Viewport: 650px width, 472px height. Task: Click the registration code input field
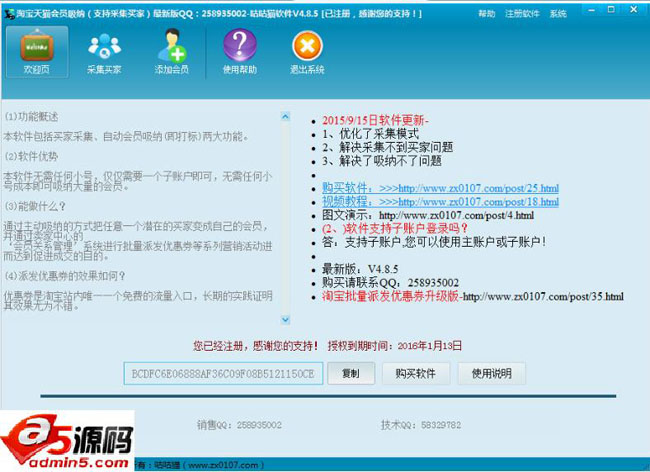point(223,373)
